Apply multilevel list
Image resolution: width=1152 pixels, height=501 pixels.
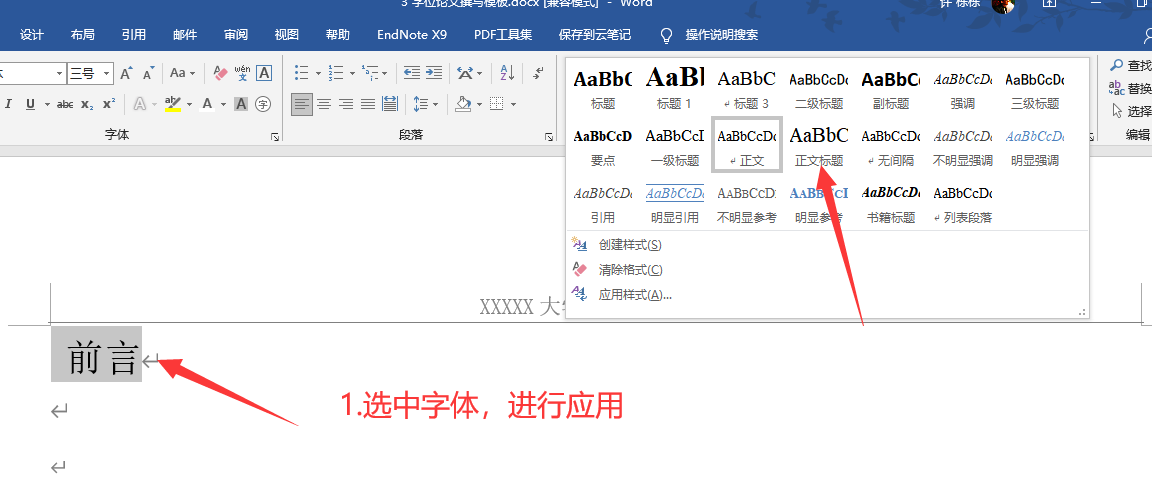pyautogui.click(x=371, y=73)
